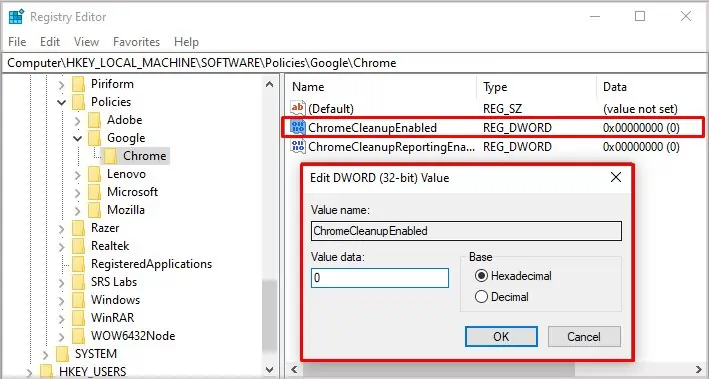Click the RegisteredApplications folder icon
Image resolution: width=709 pixels, height=379 pixels.
(x=79, y=264)
